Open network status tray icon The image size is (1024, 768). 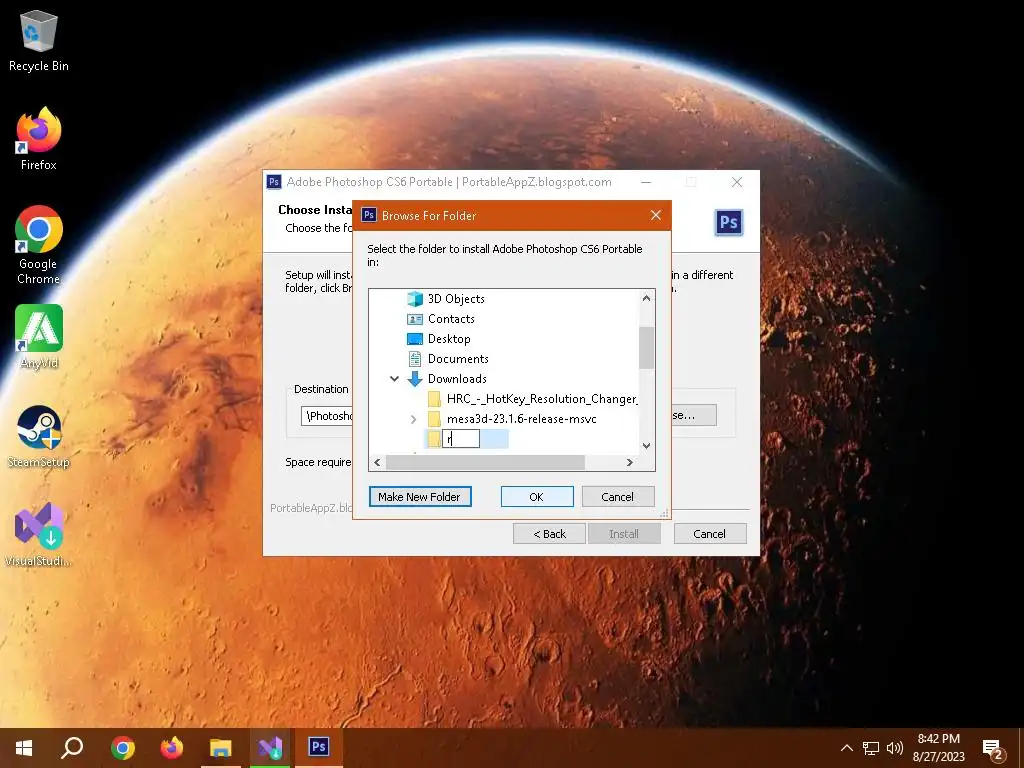click(x=871, y=748)
